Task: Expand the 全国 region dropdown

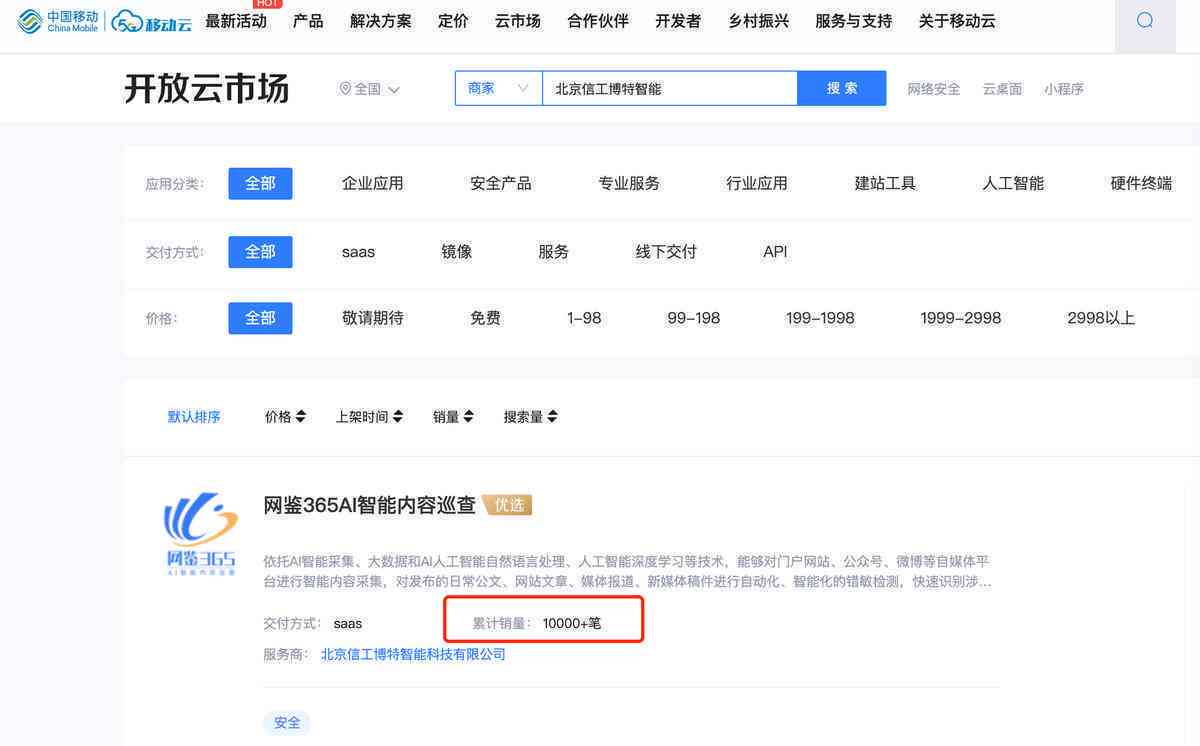Action: tap(370, 89)
